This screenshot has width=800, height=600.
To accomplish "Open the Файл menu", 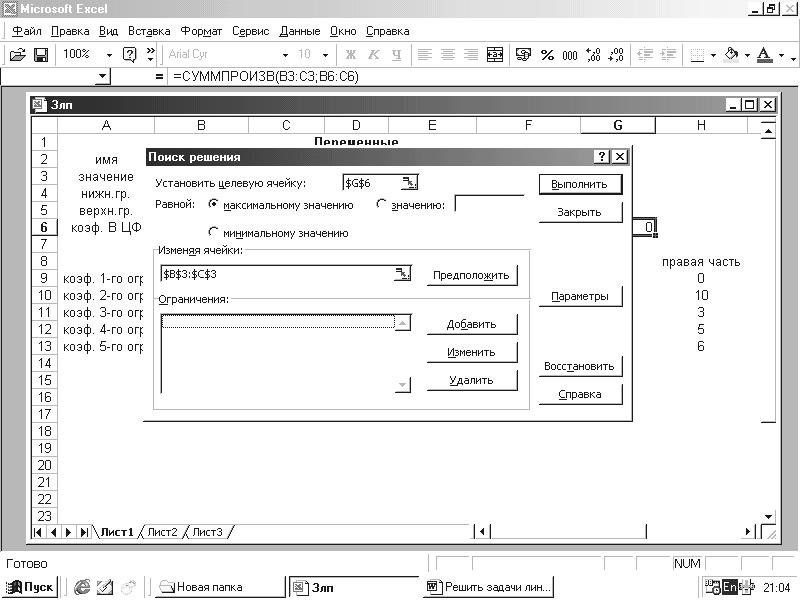I will [x=27, y=31].
